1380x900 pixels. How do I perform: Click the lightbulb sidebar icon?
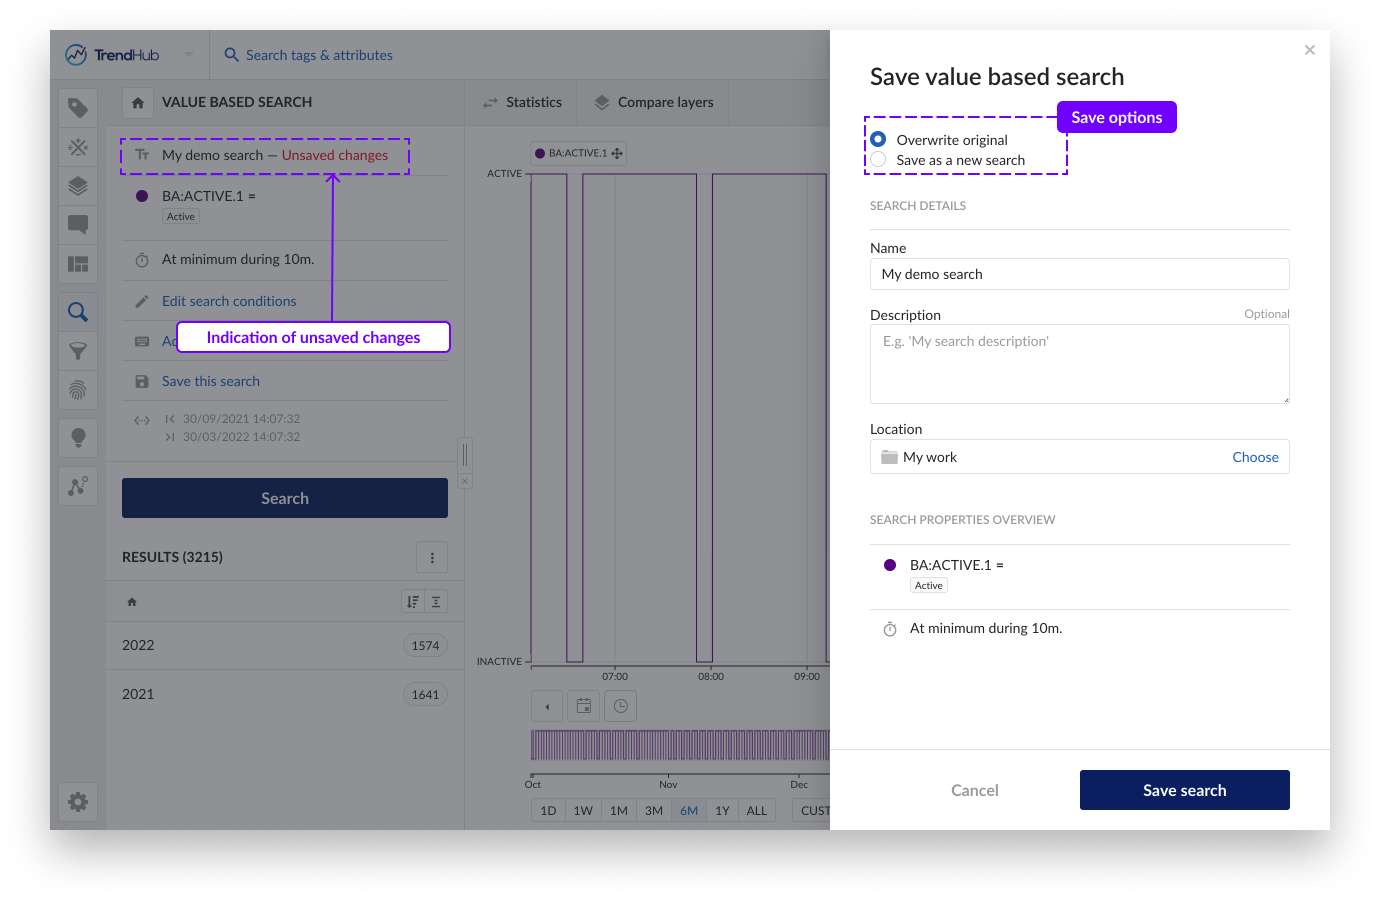pos(78,438)
